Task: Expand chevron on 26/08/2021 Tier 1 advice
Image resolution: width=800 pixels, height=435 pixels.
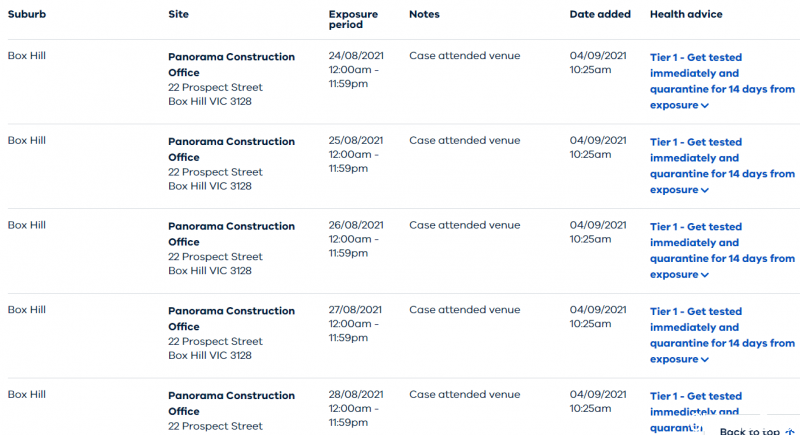Action: point(705,275)
